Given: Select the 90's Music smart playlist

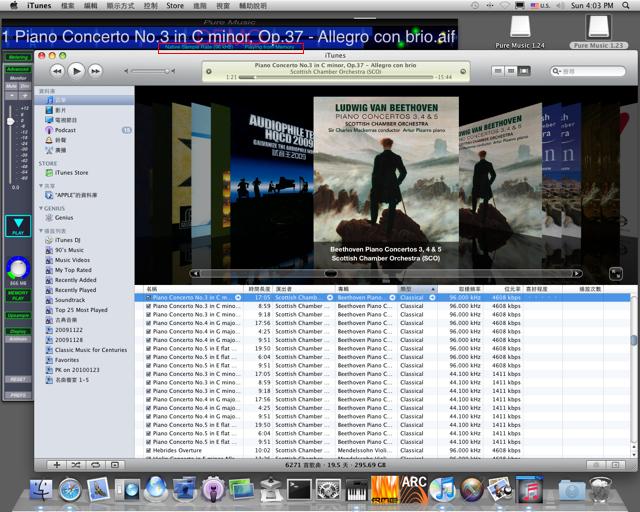Looking at the screenshot, I should click(69, 250).
